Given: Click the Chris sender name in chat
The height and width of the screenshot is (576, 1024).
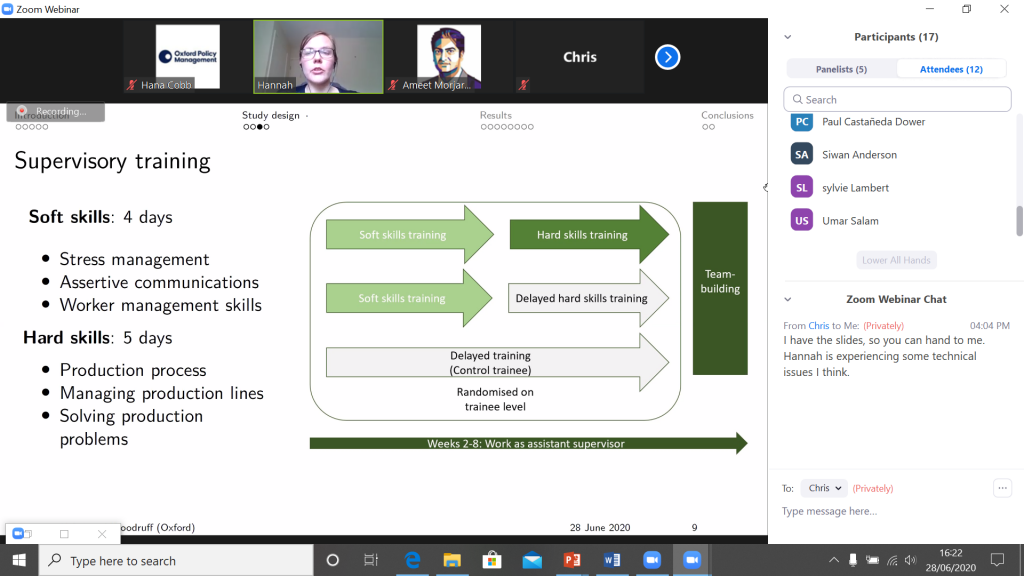Looking at the screenshot, I should (x=818, y=325).
